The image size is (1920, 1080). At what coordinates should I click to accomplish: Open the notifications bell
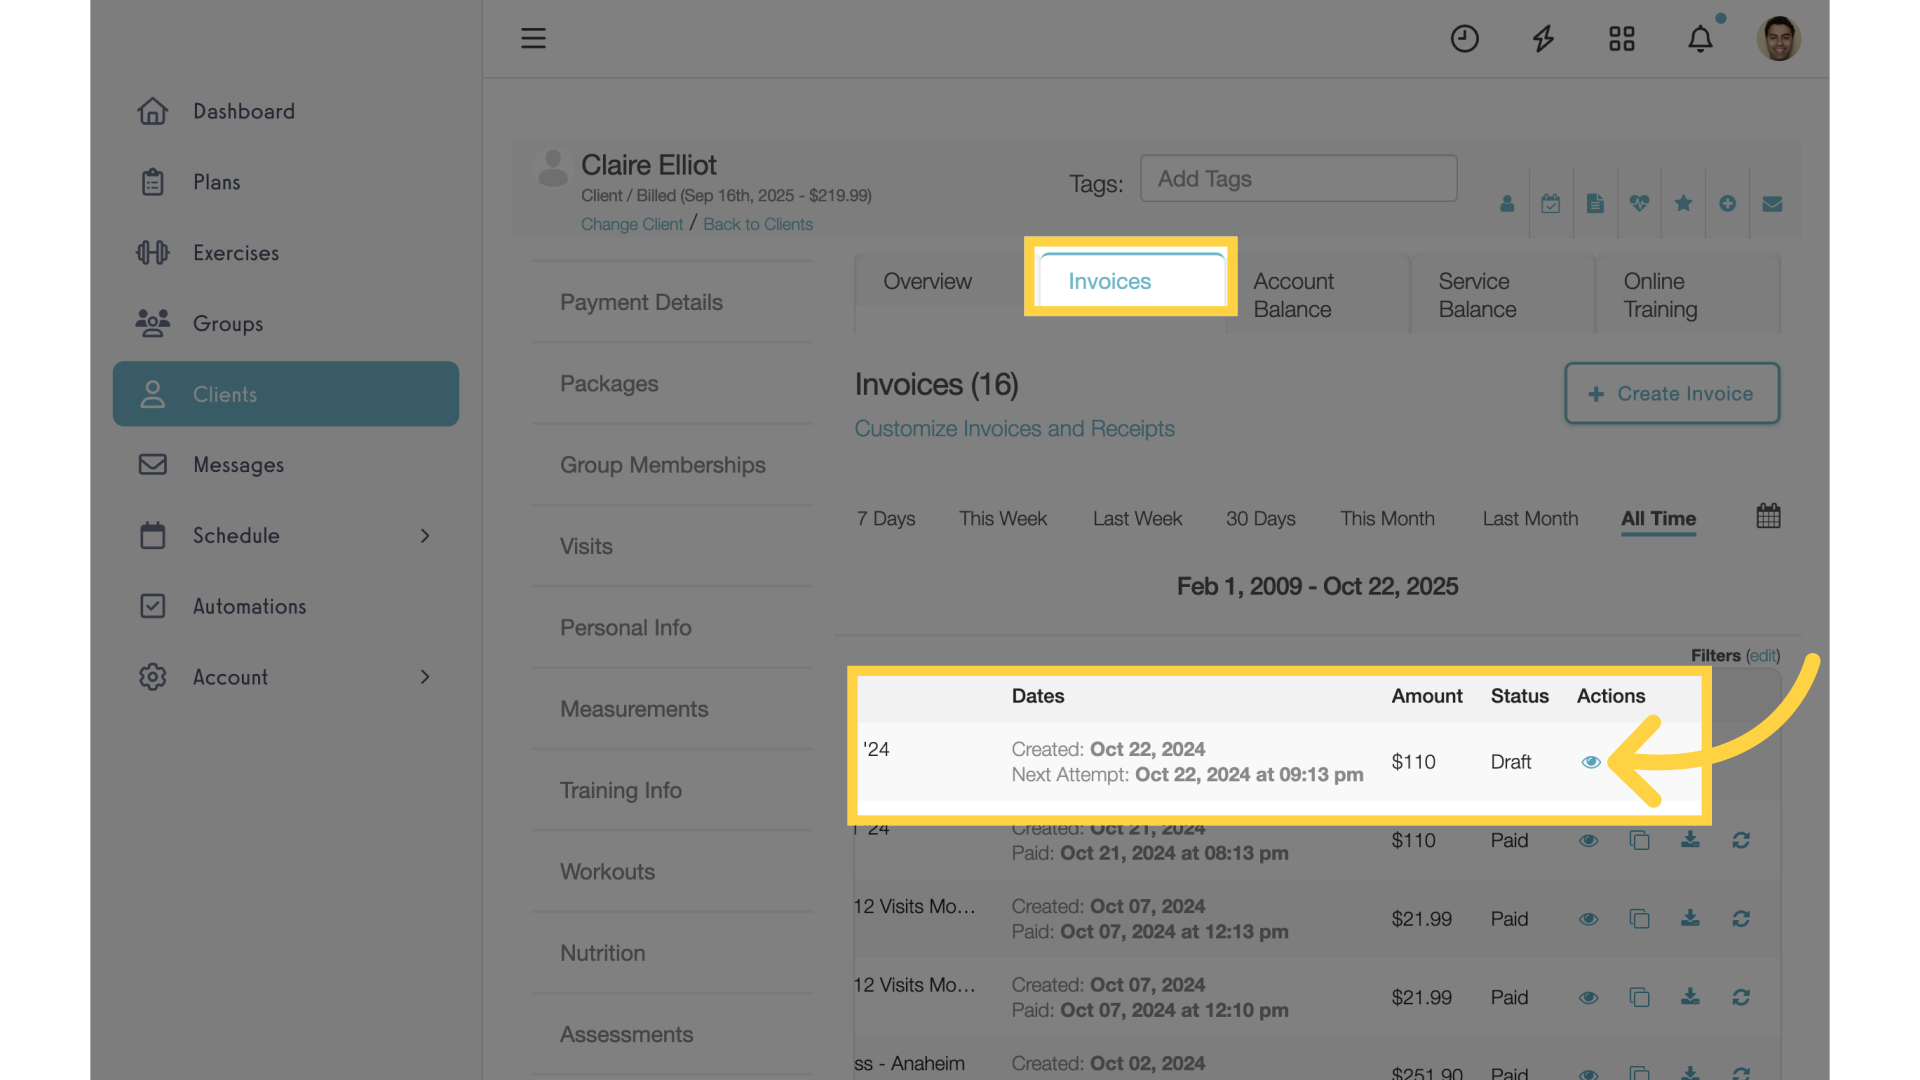tap(1700, 38)
